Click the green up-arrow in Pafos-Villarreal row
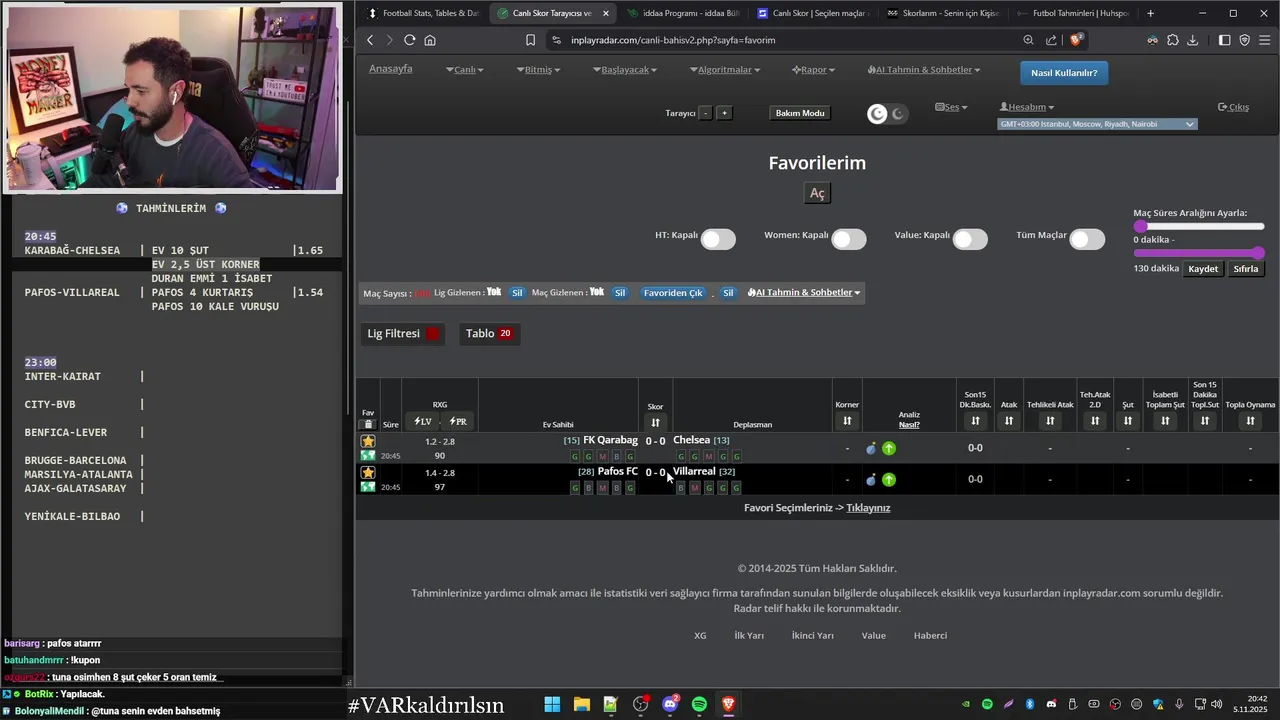 coord(889,480)
